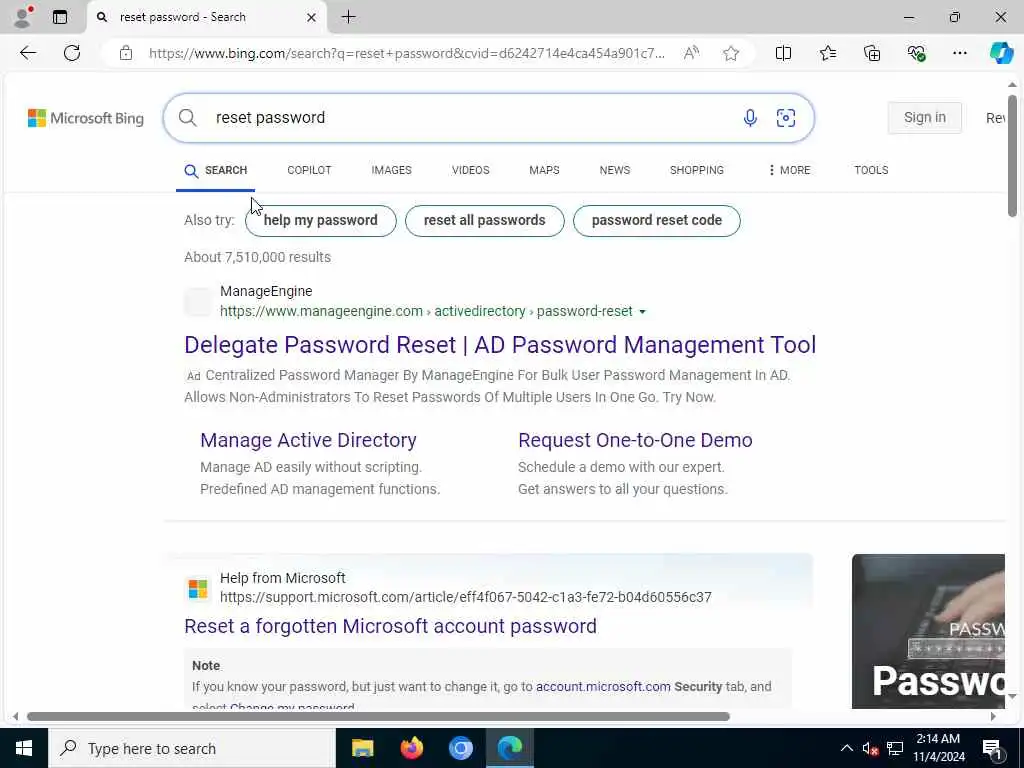Open Reset a forgotten Microsoft account password
This screenshot has height=768, width=1024.
pos(391,626)
